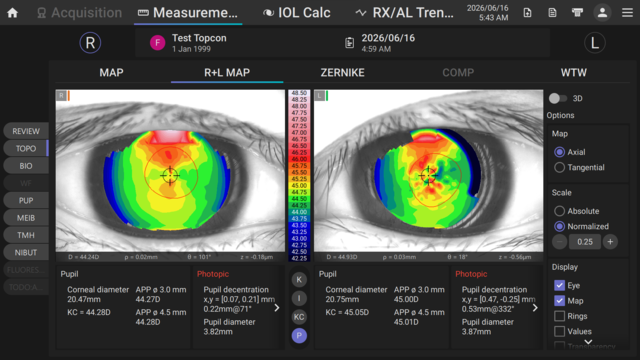Image resolution: width=640 pixels, height=360 pixels.
Task: Expand left eye Photopic panel arrow
Action: [535, 308]
